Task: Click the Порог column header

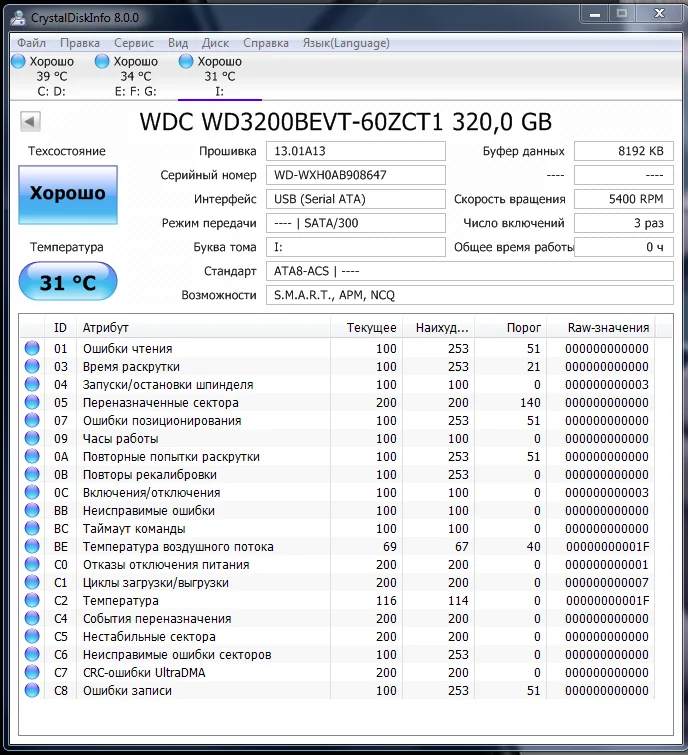Action: tap(511, 328)
